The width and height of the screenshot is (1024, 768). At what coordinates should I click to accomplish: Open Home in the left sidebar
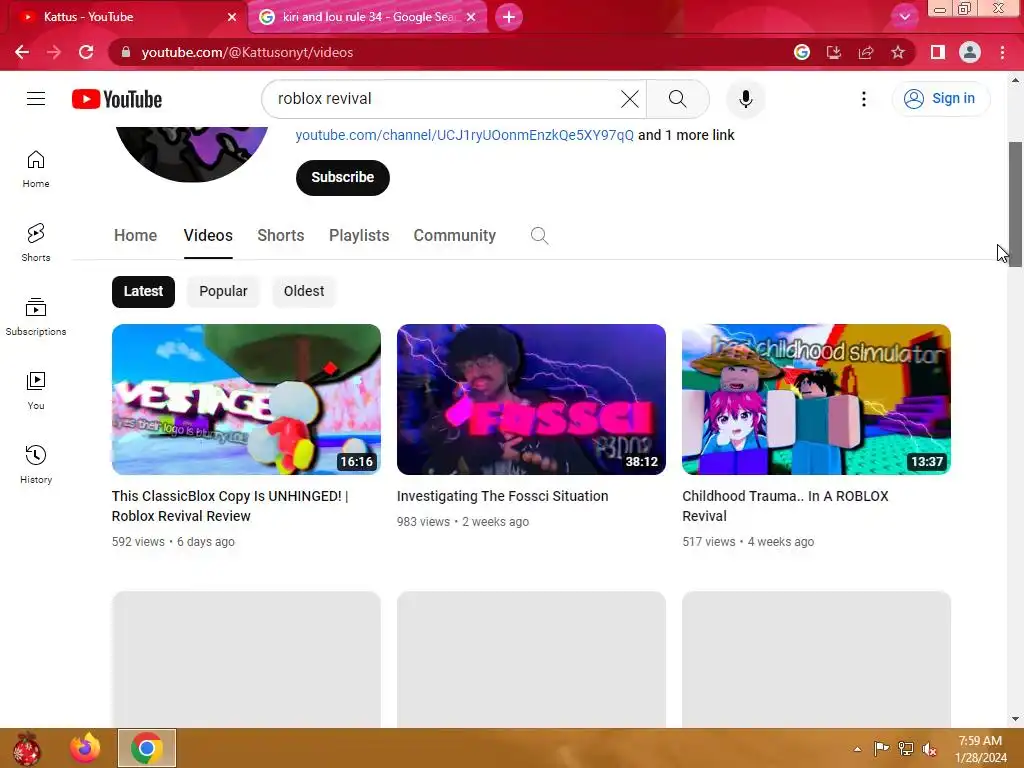coord(36,169)
